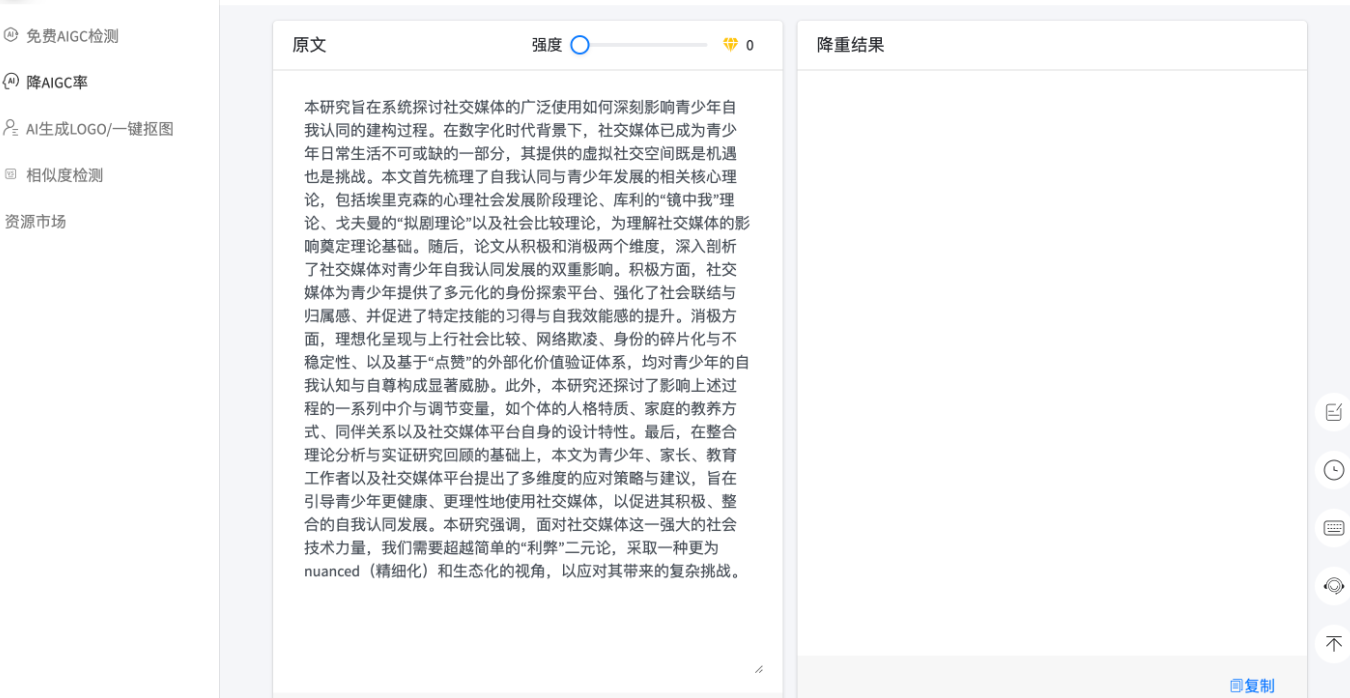Copy the result with 复制 button

[x=1252, y=685]
